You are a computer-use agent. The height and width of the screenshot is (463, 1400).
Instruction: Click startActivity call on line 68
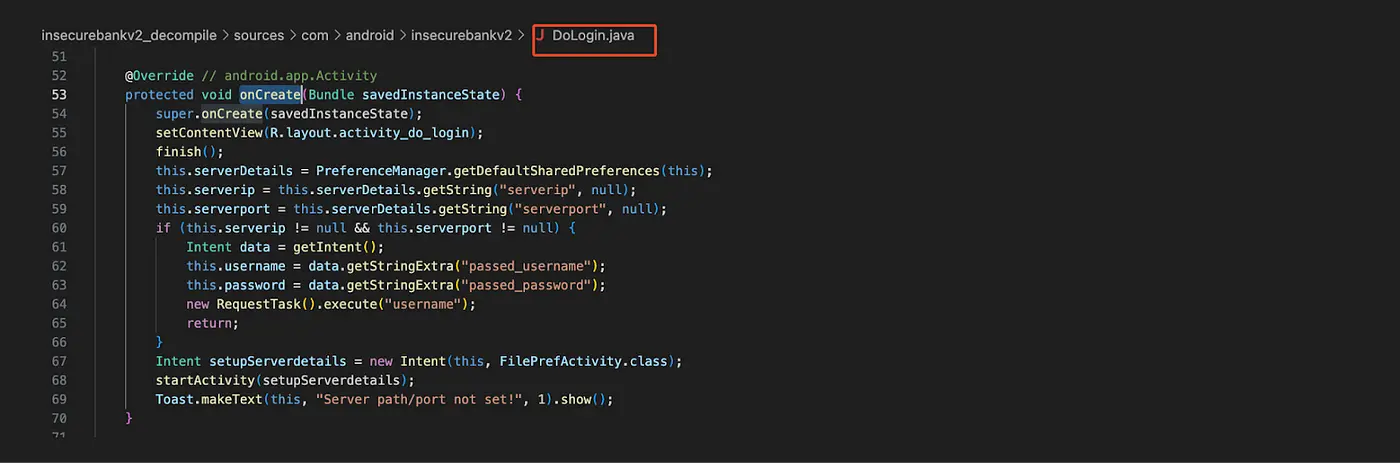[x=205, y=380]
